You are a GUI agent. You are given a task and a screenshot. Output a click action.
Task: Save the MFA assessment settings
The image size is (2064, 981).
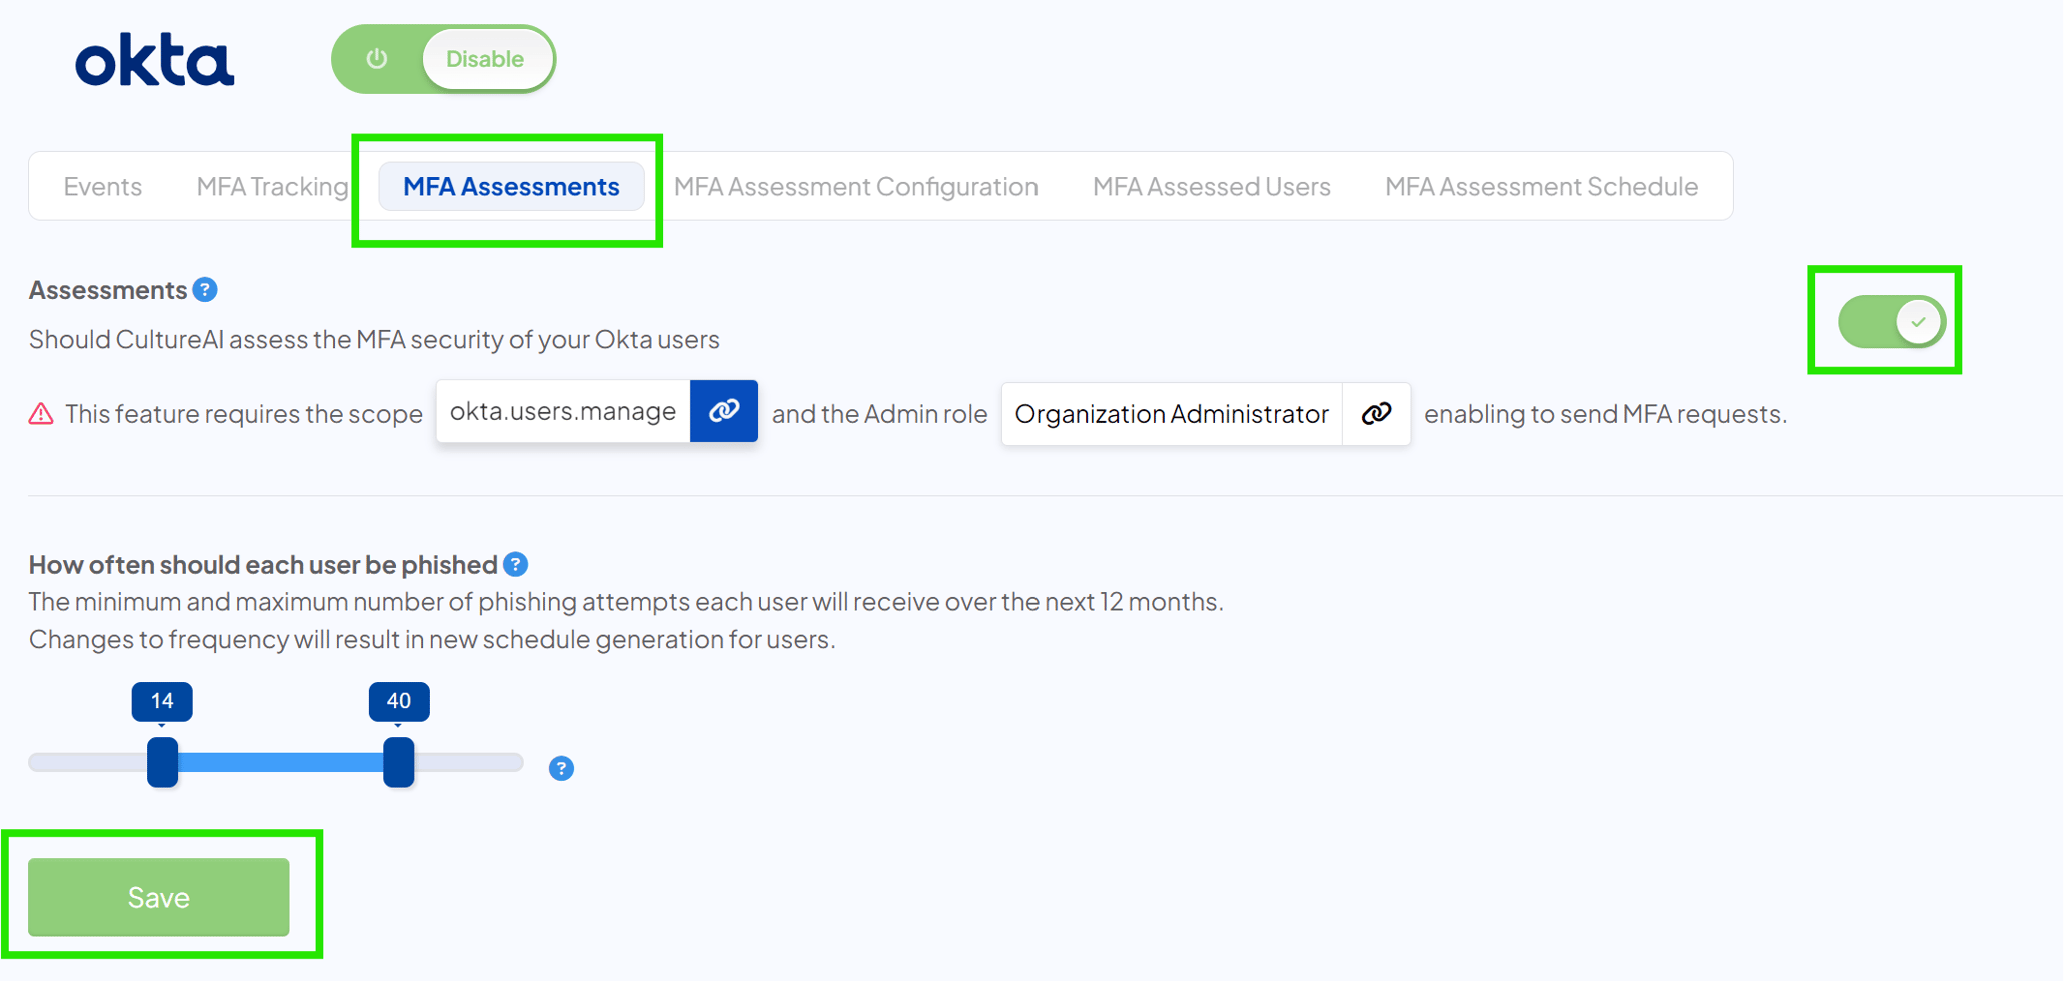(159, 896)
